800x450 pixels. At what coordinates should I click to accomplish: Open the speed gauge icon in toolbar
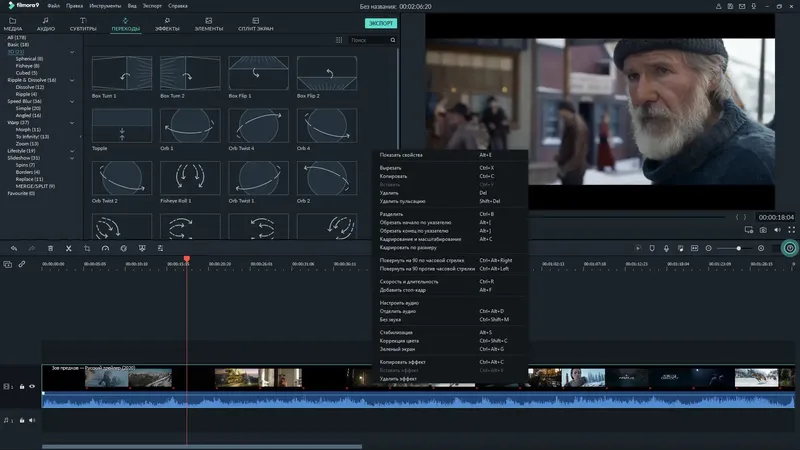tap(105, 248)
